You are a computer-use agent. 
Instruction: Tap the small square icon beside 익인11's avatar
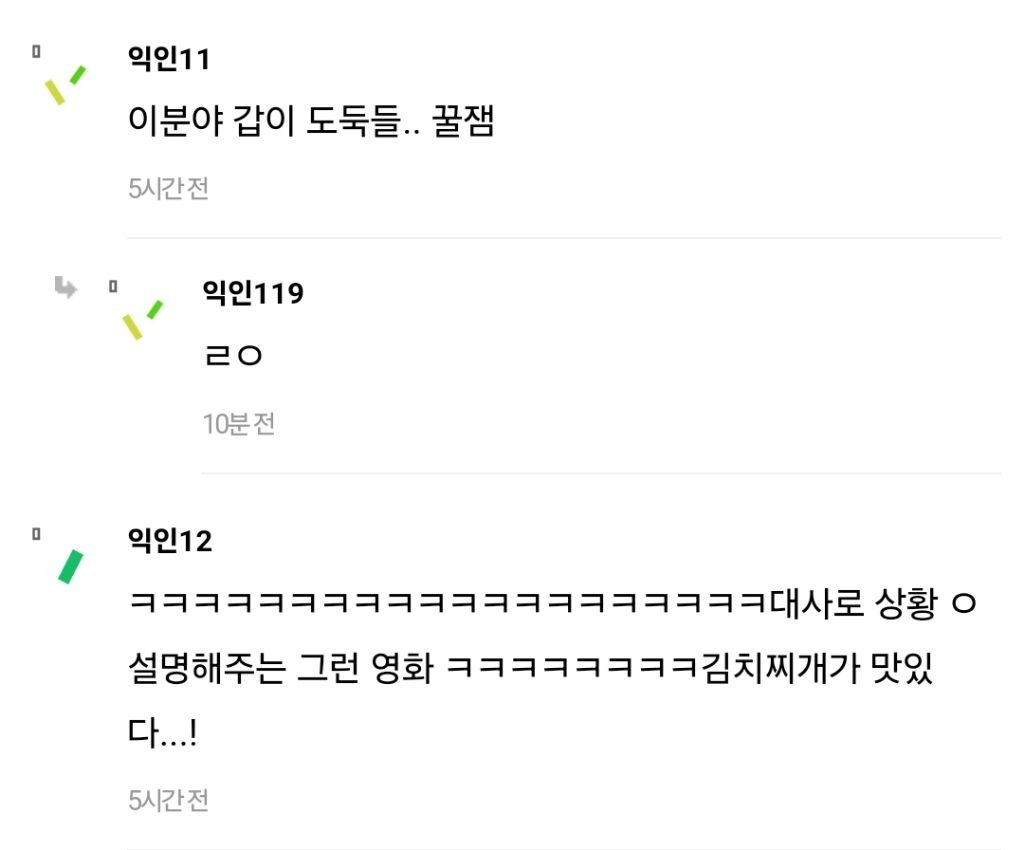tap(37, 52)
